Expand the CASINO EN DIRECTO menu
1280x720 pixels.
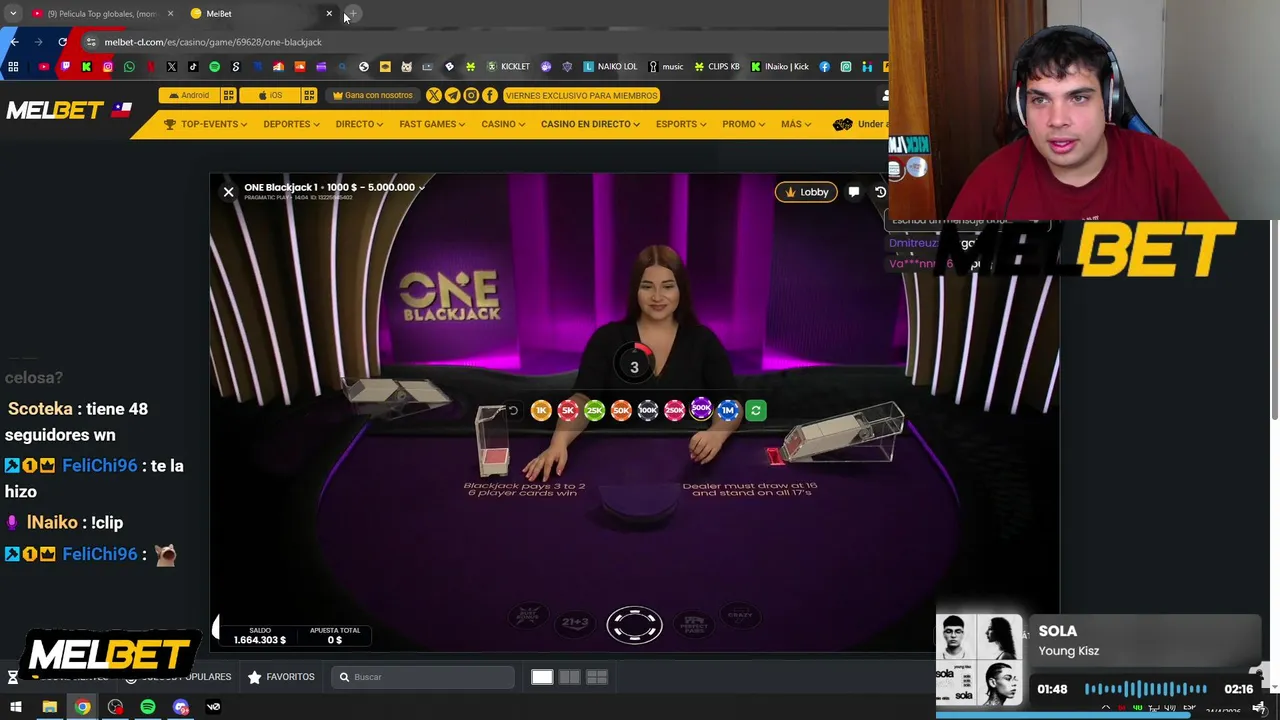(x=591, y=124)
